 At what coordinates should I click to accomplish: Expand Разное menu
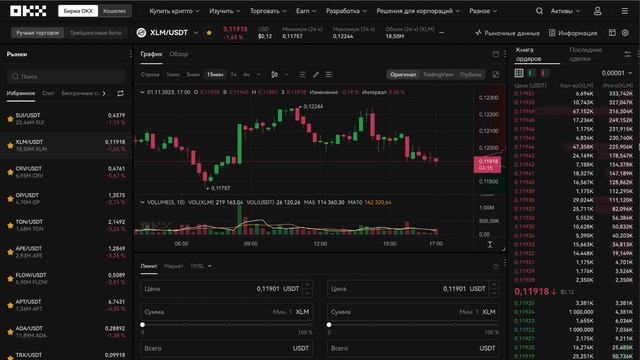point(483,11)
